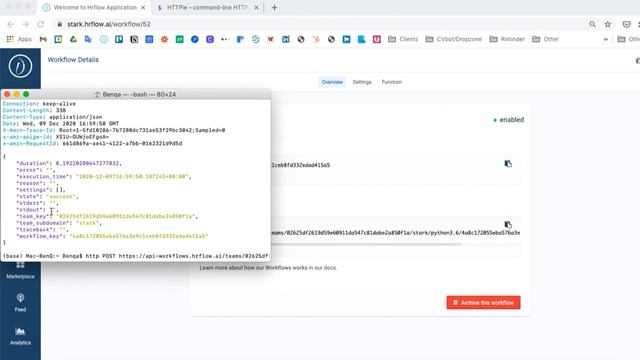
Task: Close the Welcome to Hrflow Application tab
Action: coord(143,8)
